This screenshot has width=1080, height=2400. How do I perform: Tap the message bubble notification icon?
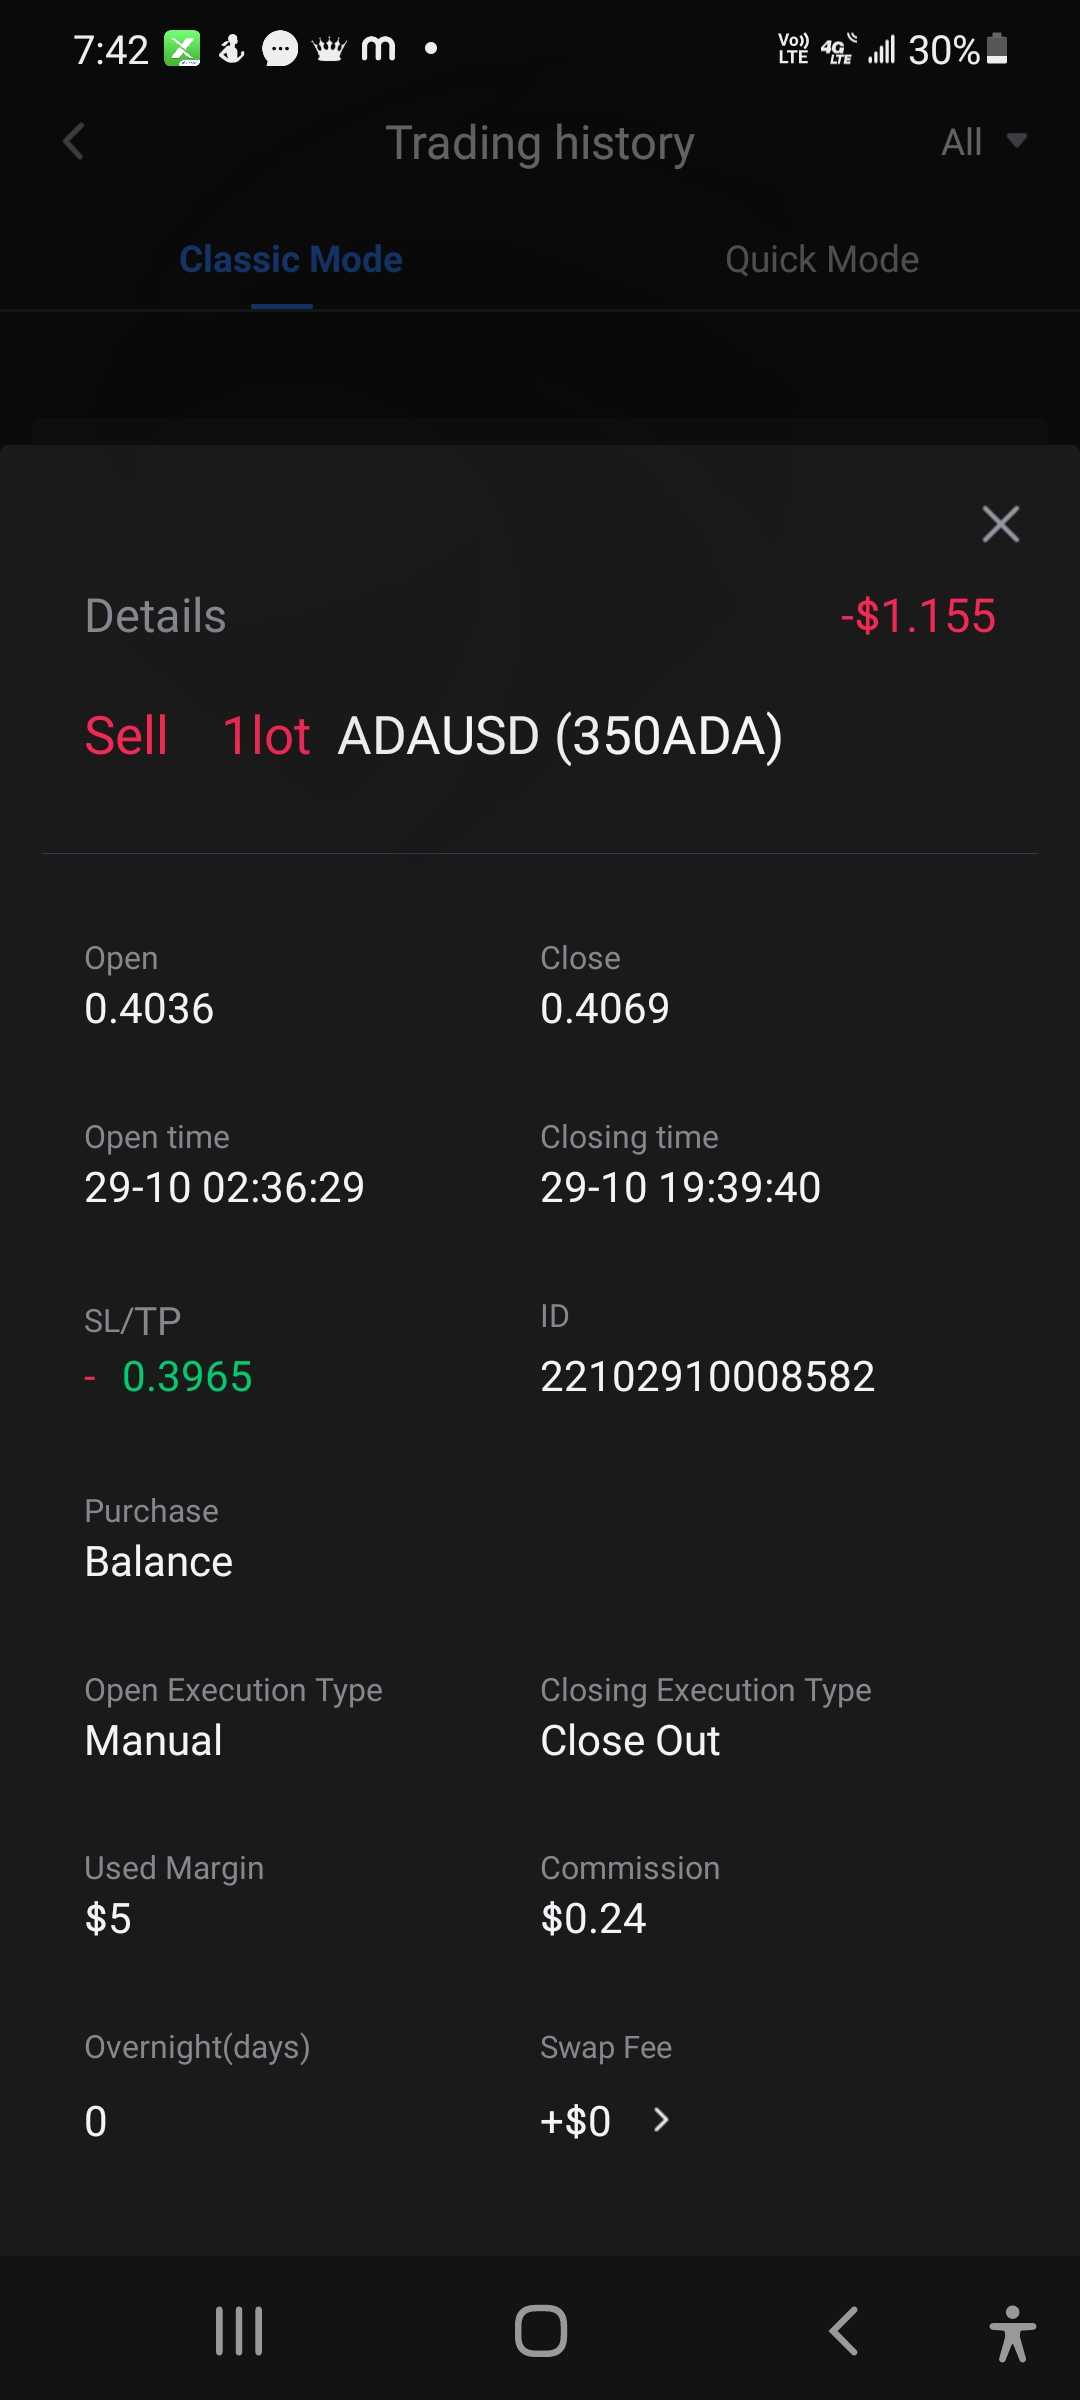280,49
